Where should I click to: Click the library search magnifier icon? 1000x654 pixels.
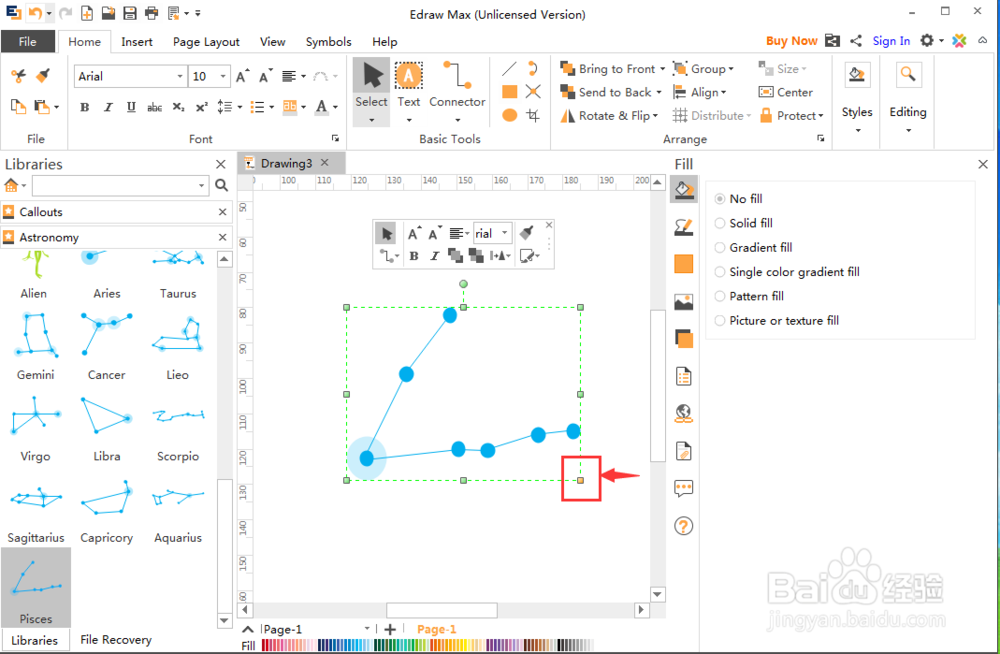tap(221, 185)
